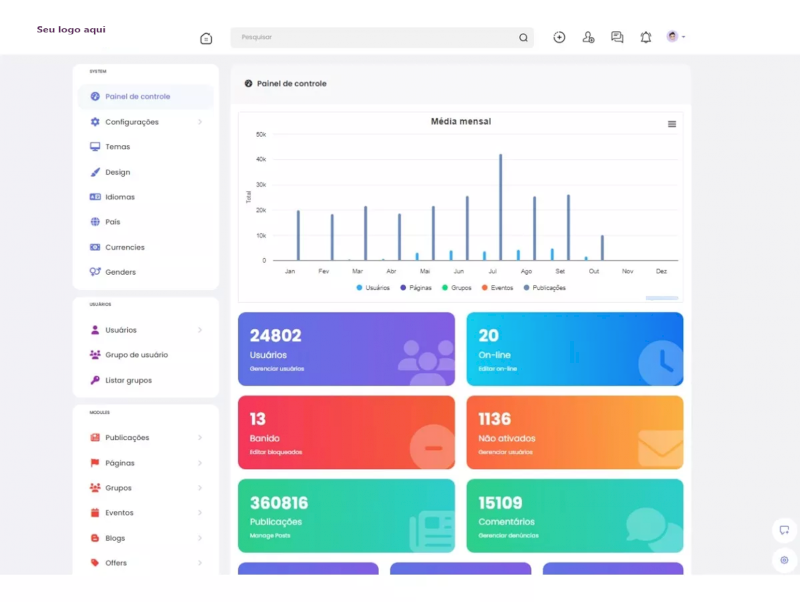Click the magnifier icon in search box
The image size is (800, 602).
click(523, 38)
